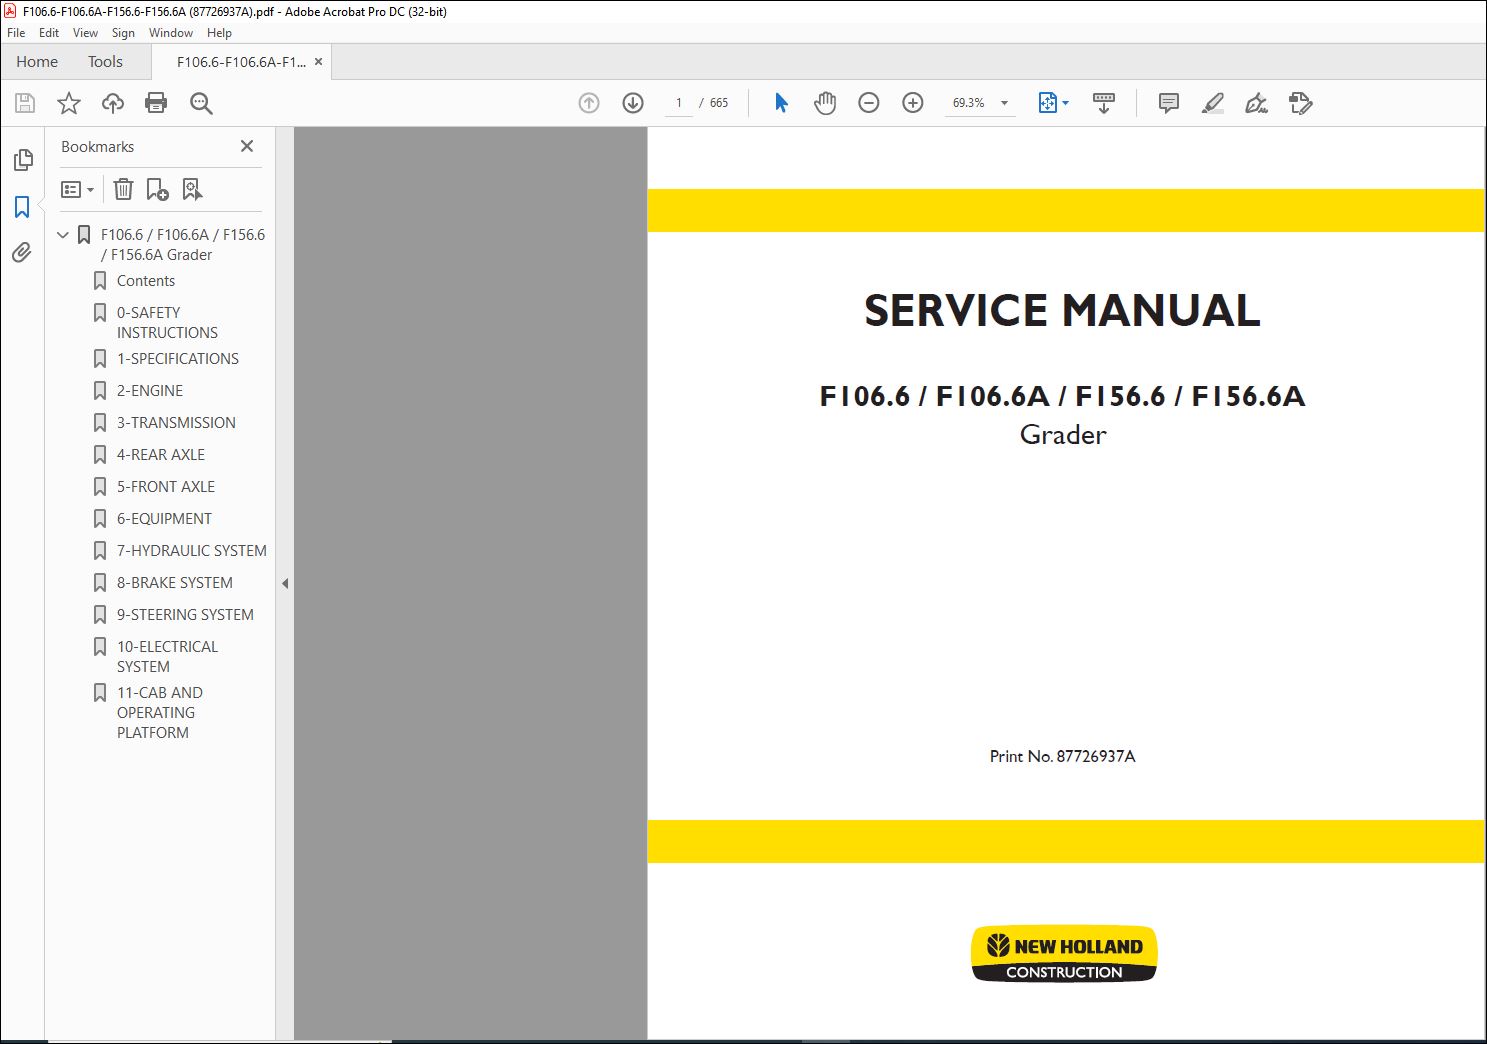Toggle scrolling mode read icon
The image size is (1487, 1044).
(x=1104, y=103)
